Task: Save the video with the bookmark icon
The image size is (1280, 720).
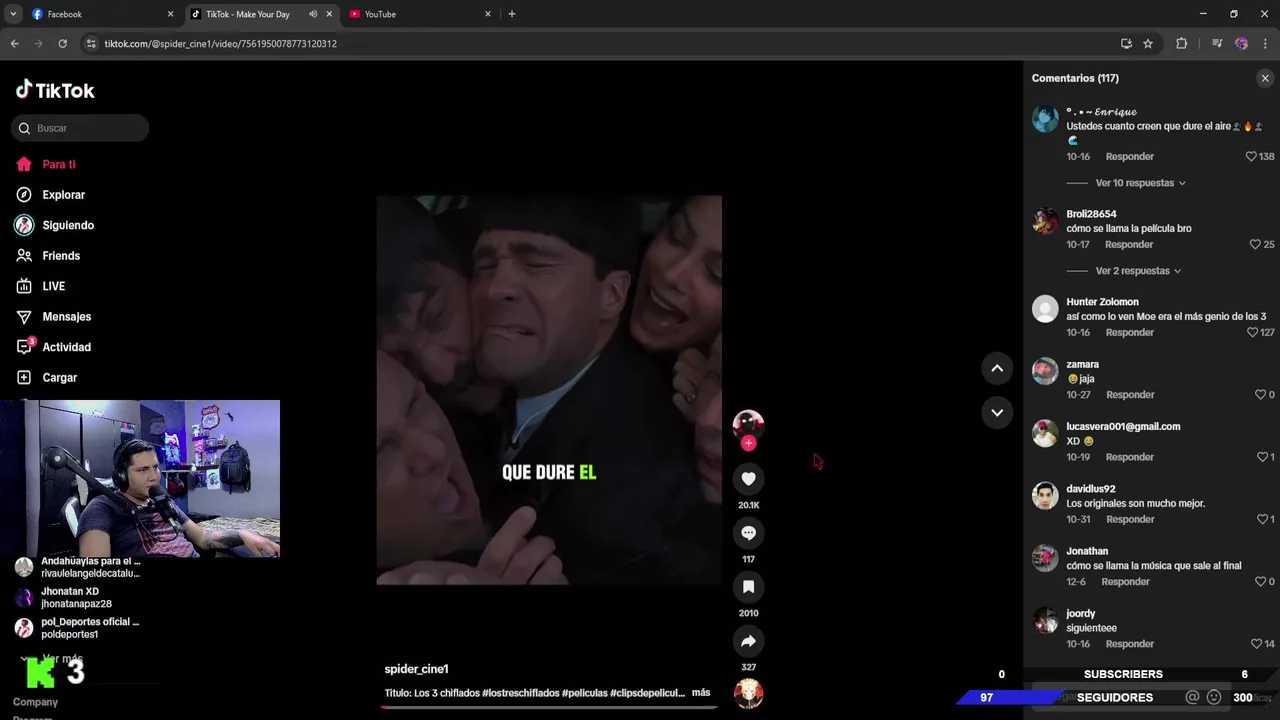Action: (x=748, y=587)
